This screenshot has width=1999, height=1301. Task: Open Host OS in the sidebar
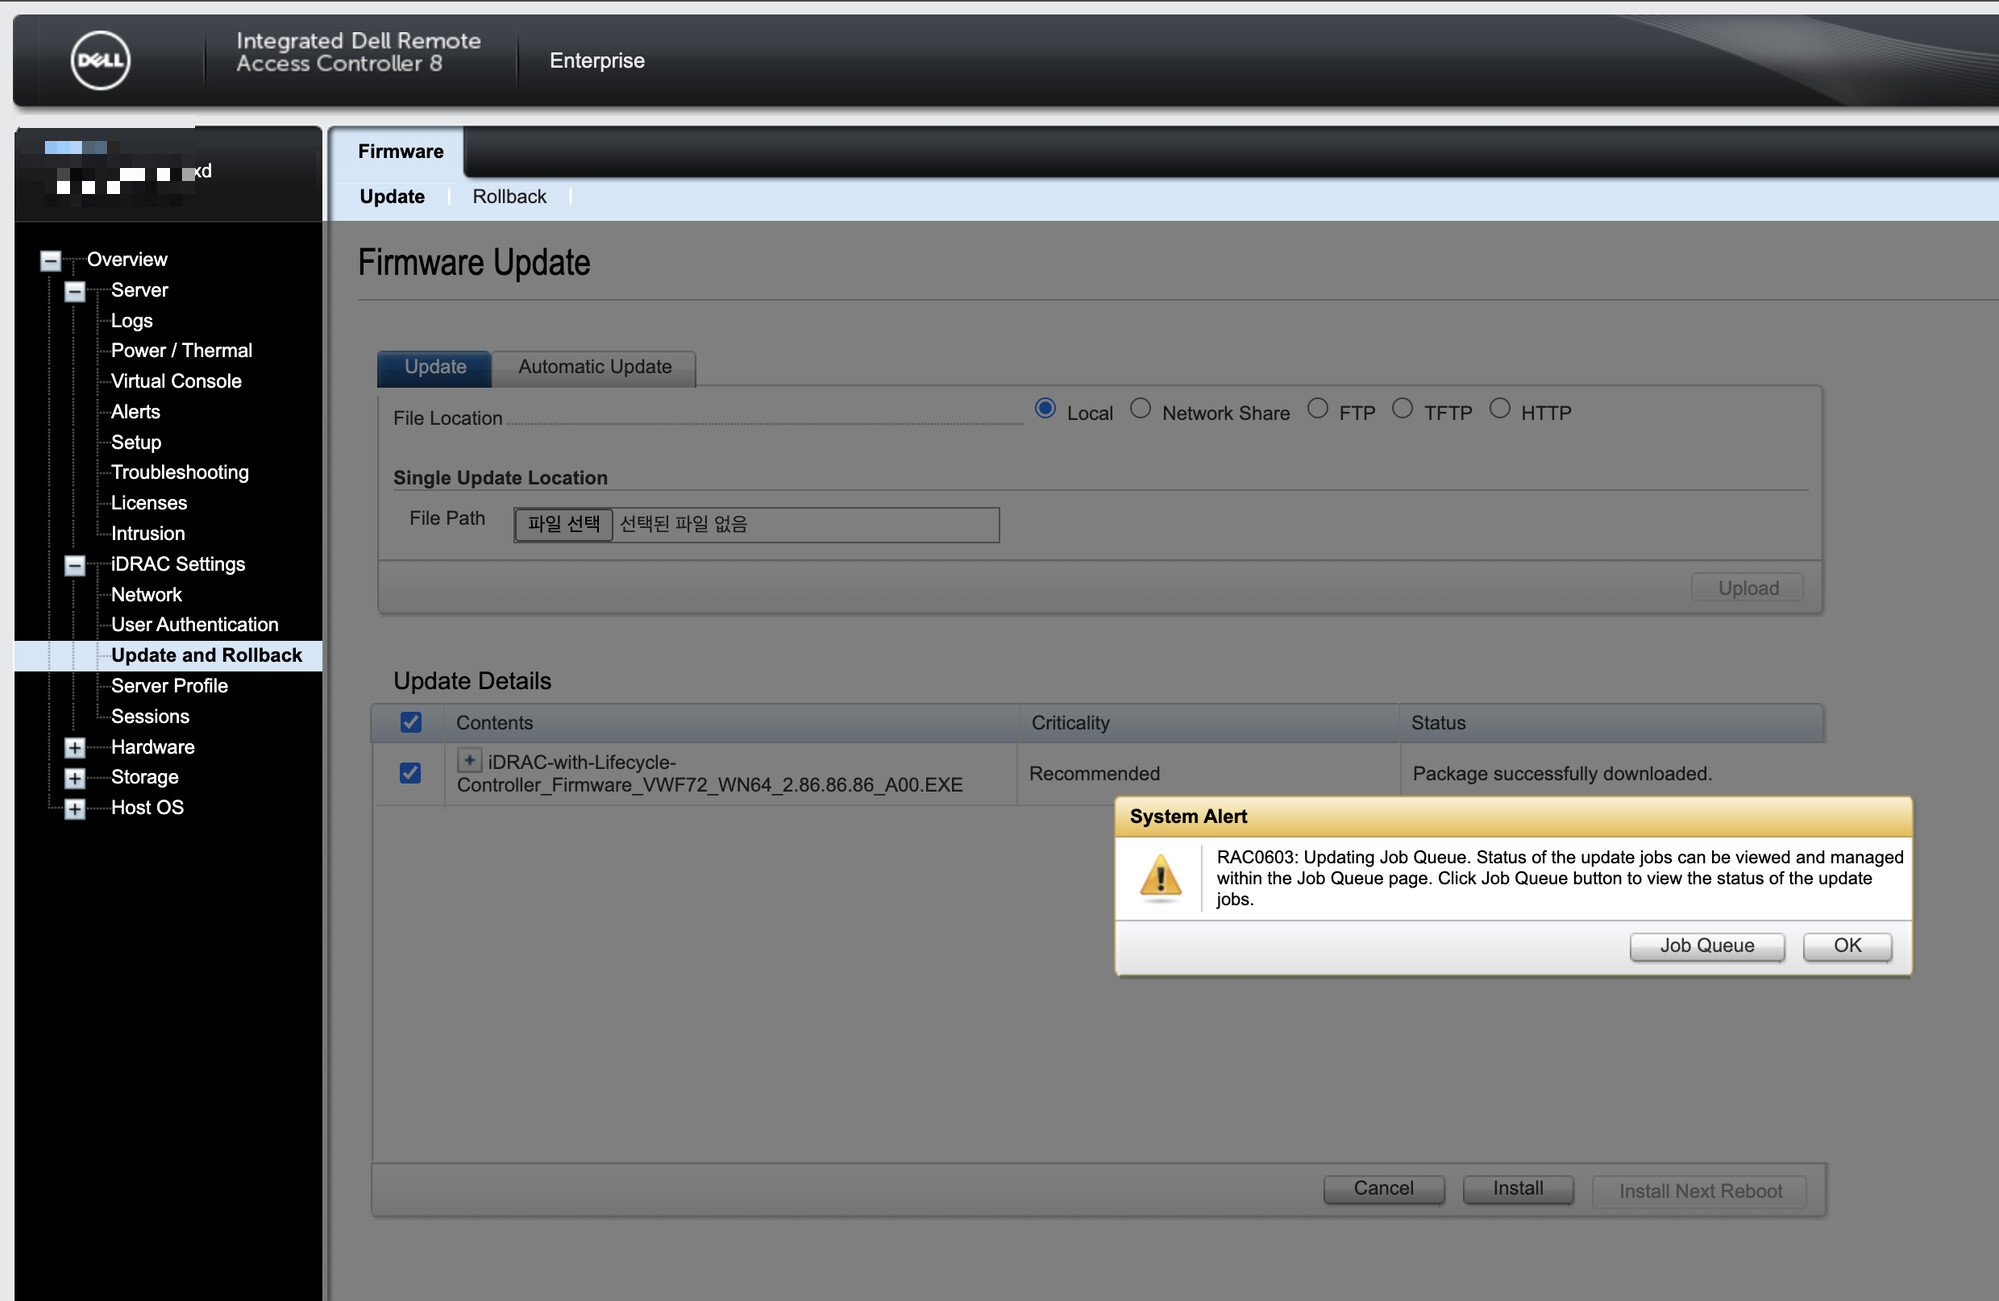click(x=147, y=808)
